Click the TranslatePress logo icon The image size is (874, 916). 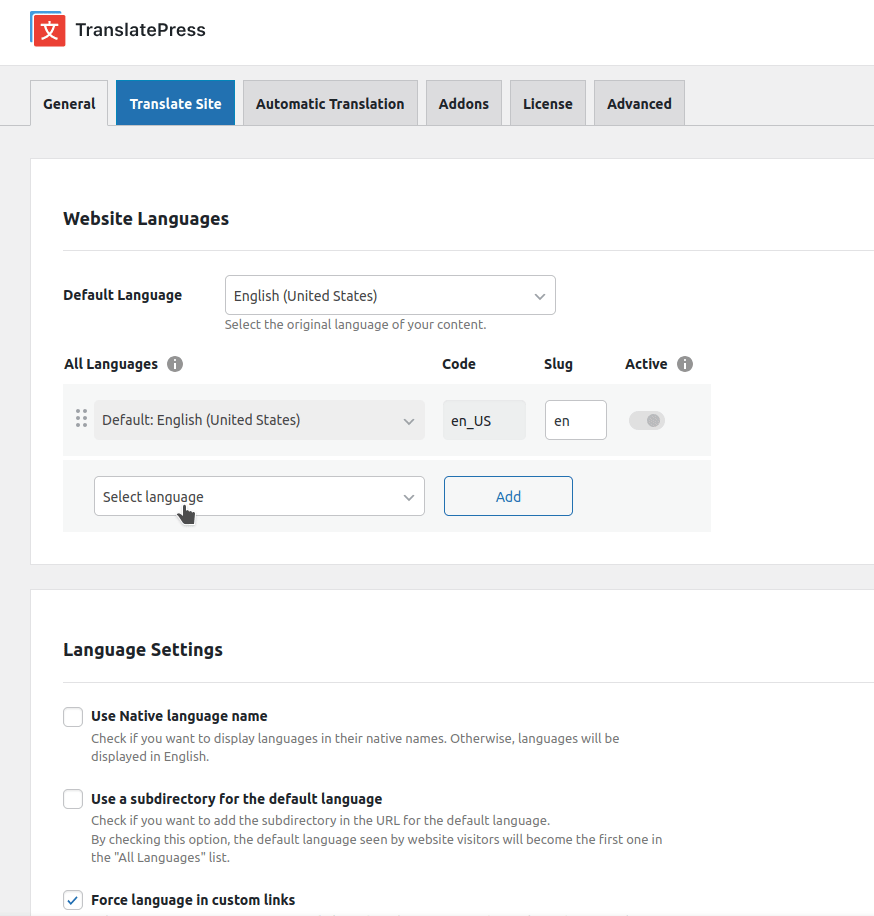click(48, 29)
